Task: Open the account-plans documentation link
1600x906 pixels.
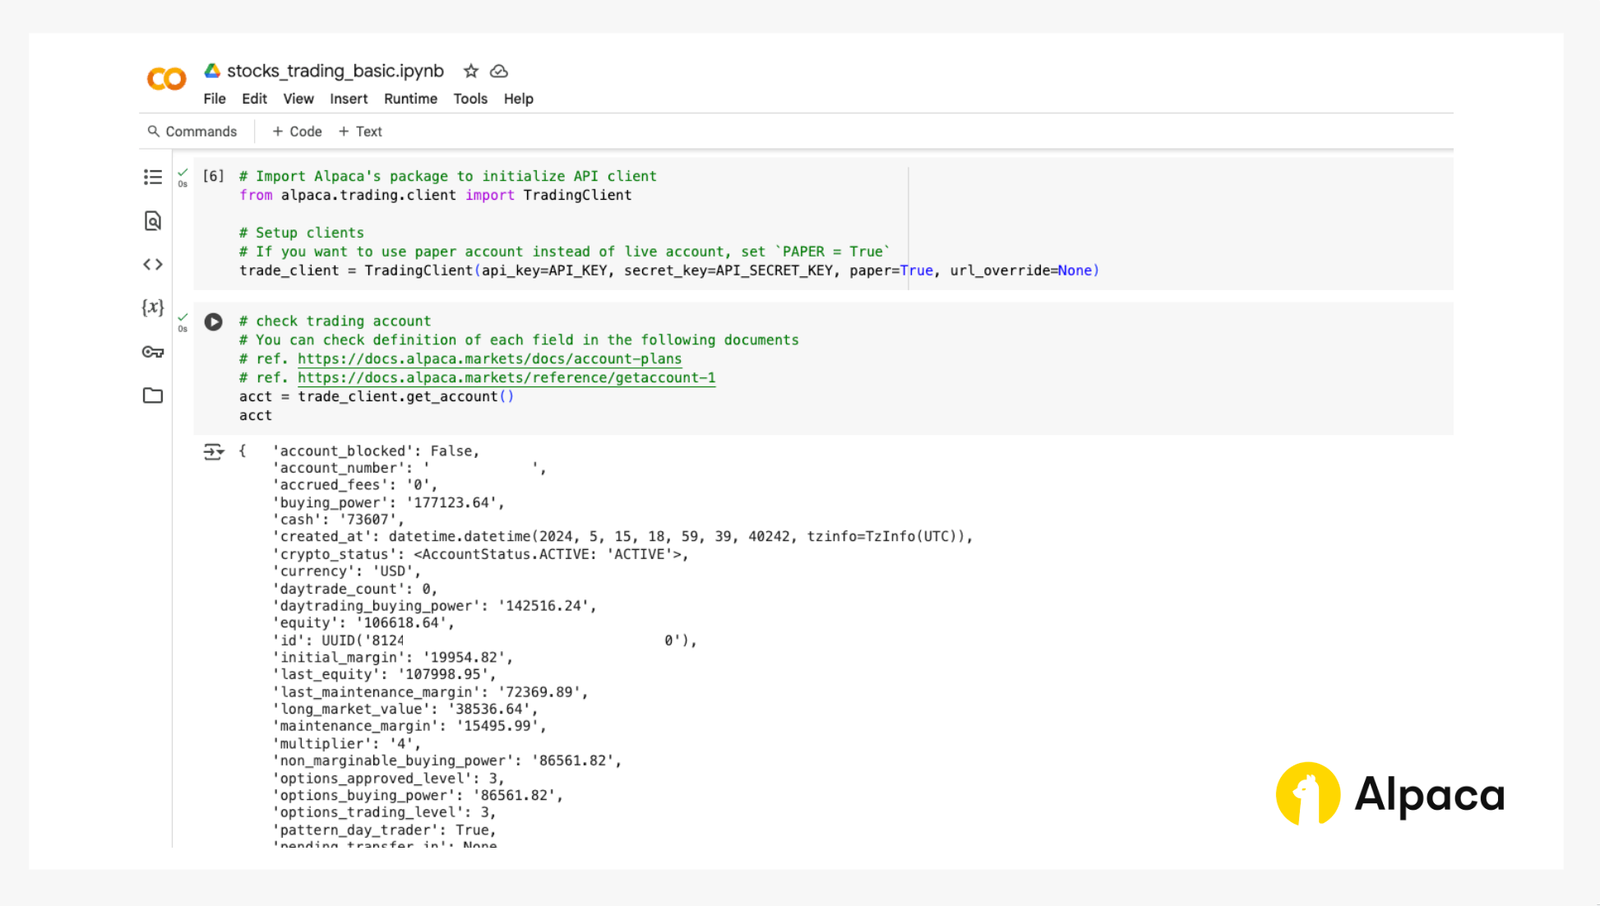Action: [489, 358]
